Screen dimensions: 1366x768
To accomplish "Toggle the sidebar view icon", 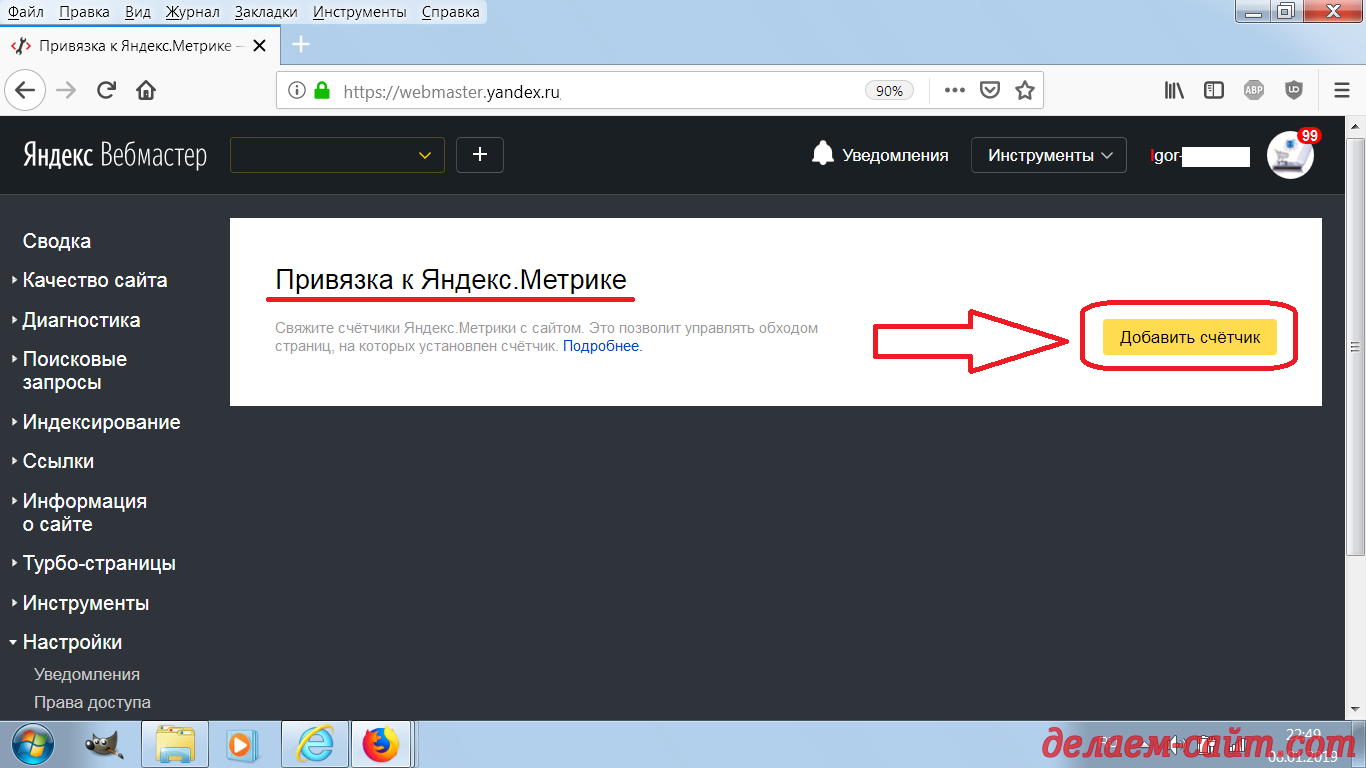I will [x=1214, y=90].
